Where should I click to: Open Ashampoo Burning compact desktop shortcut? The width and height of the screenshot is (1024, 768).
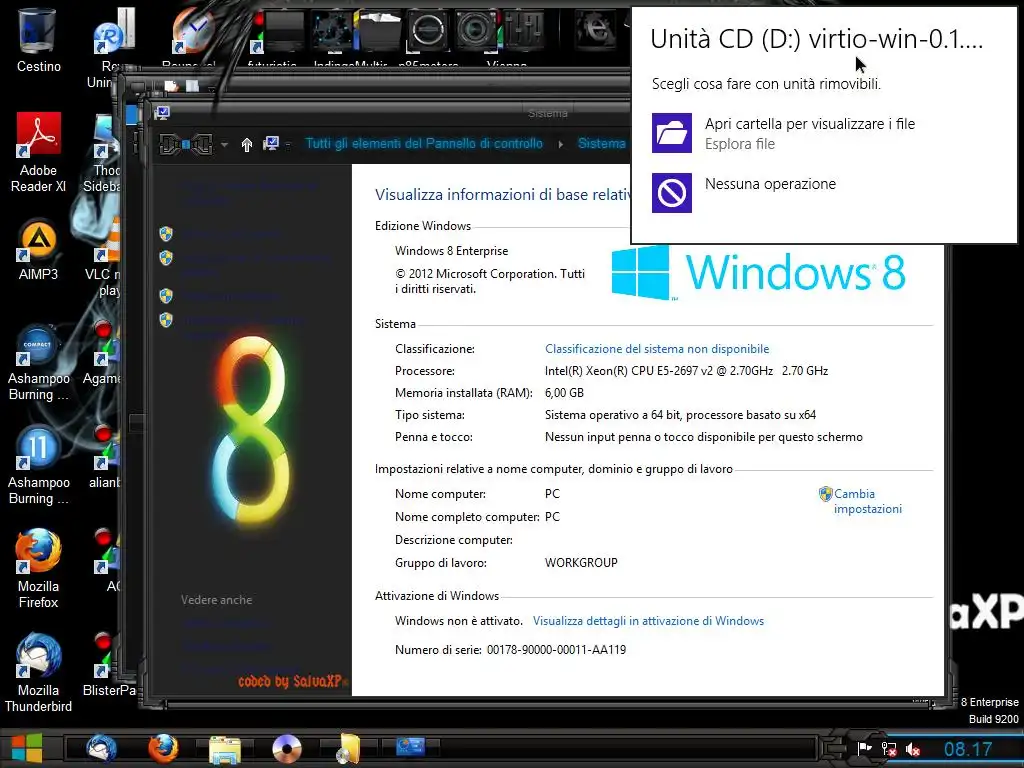(x=38, y=362)
